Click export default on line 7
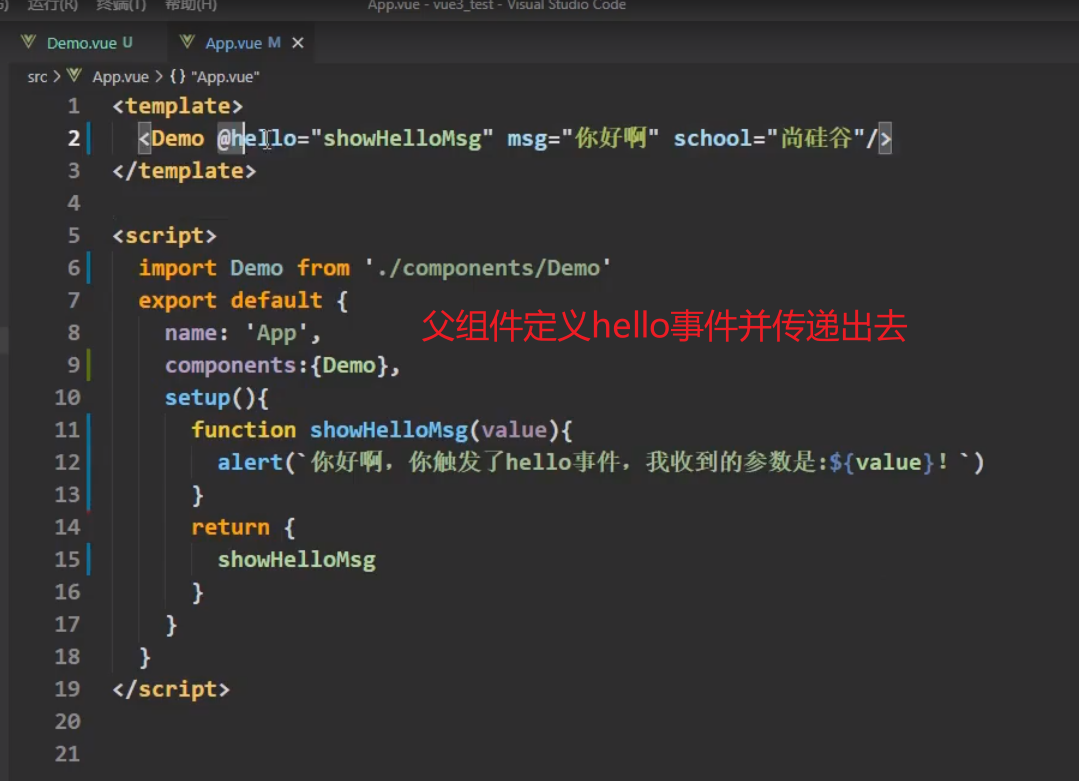The width and height of the screenshot is (1079, 781). coord(231,300)
